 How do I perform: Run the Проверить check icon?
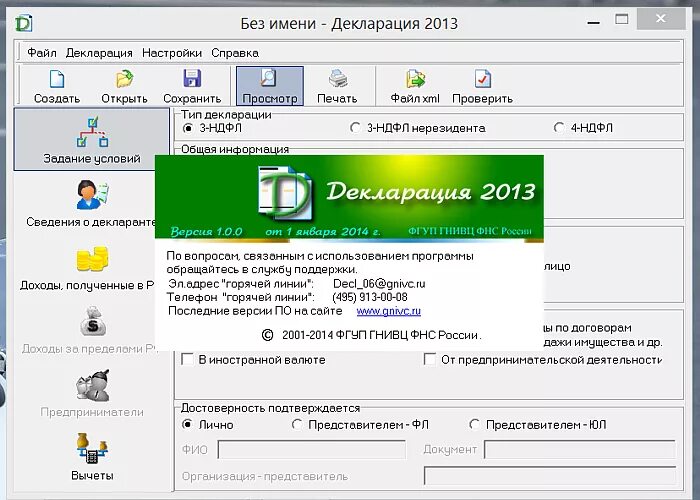click(x=483, y=79)
